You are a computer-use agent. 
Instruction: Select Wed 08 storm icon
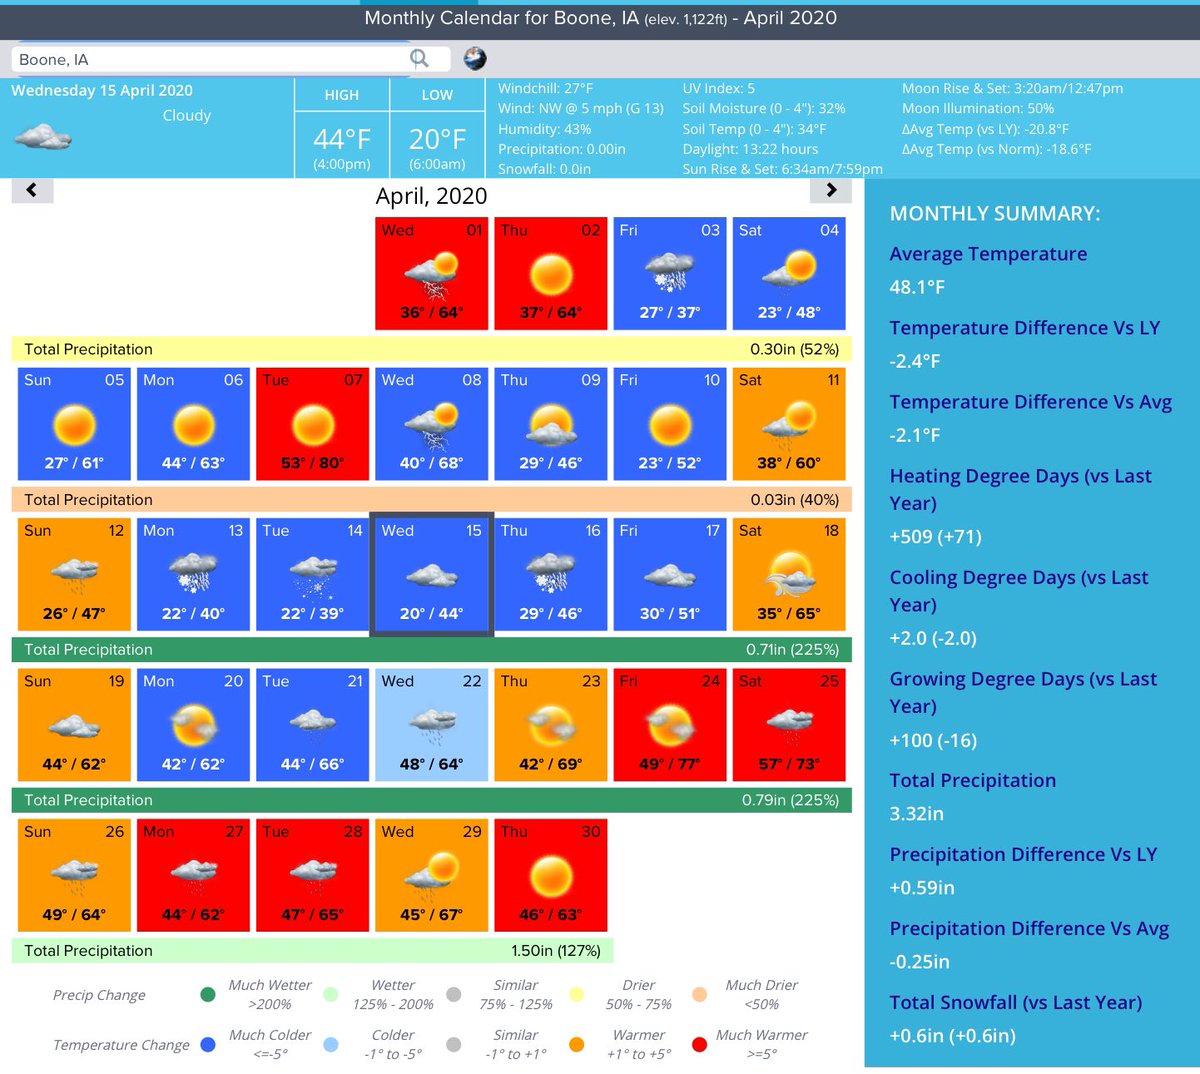point(432,426)
